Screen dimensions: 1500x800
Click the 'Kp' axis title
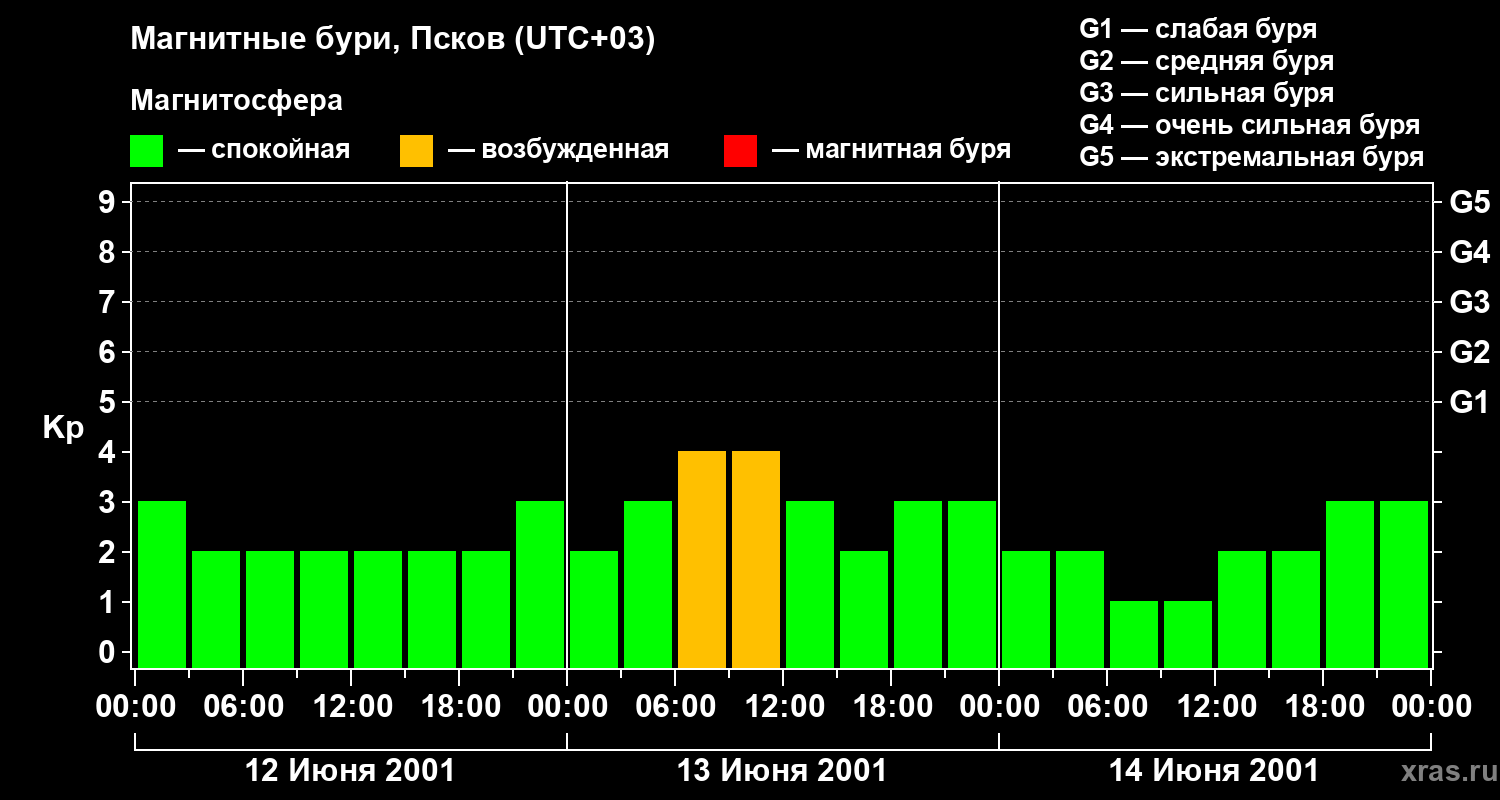click(x=63, y=427)
